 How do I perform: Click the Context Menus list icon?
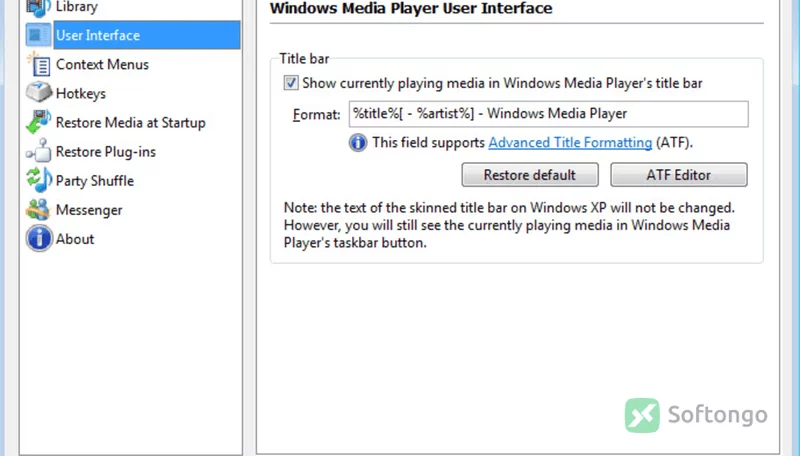38,64
